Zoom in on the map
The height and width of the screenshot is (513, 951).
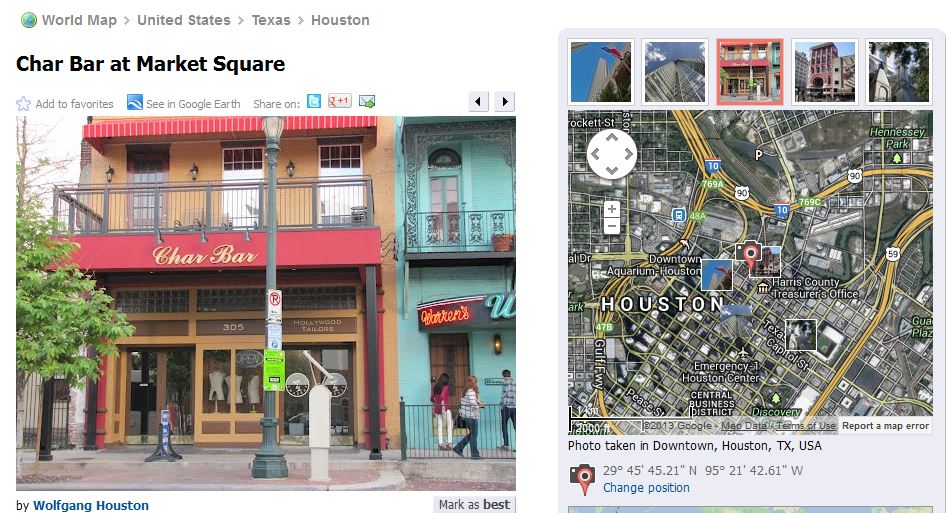point(611,209)
